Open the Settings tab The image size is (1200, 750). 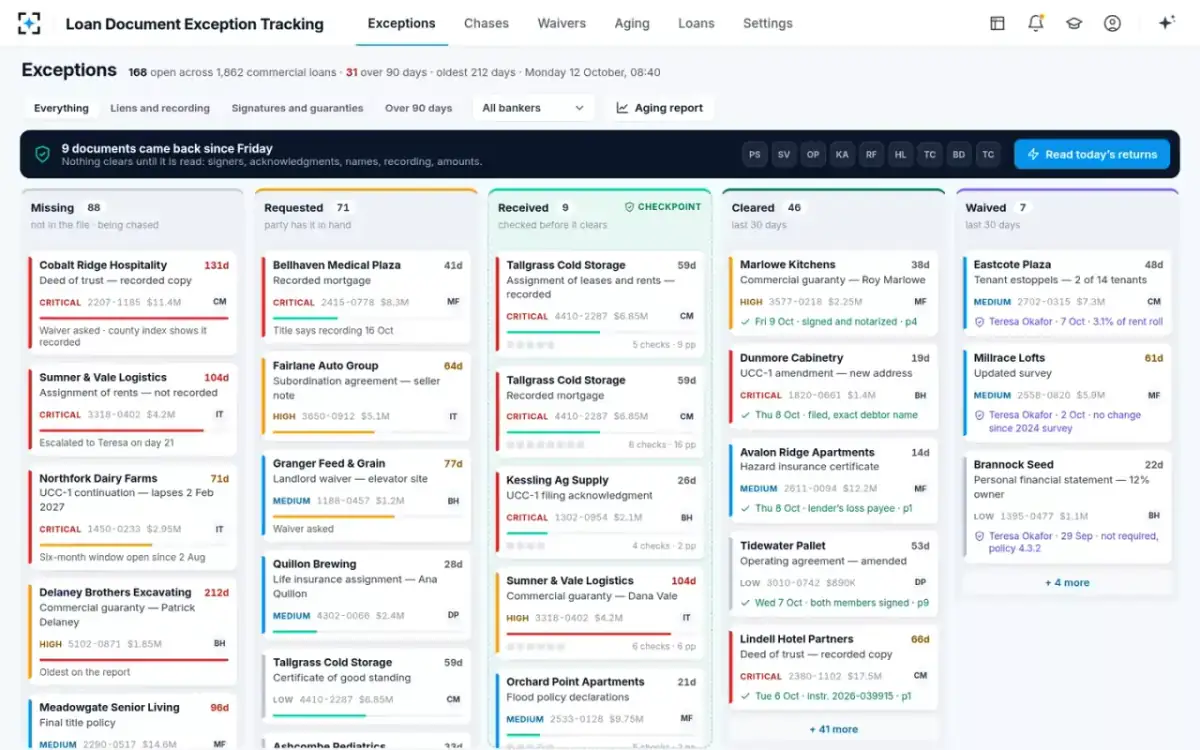(x=768, y=23)
